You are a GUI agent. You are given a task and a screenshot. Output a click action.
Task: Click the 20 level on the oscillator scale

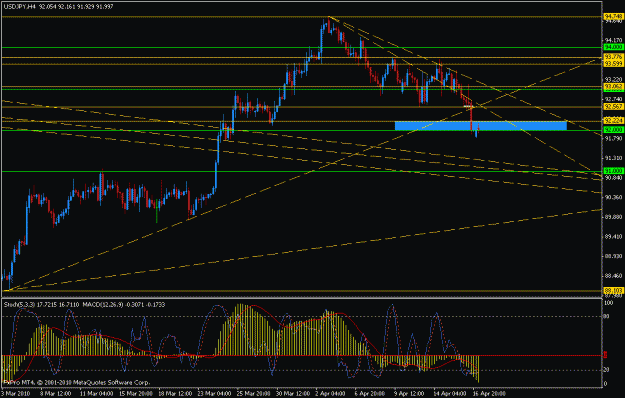tap(607, 370)
